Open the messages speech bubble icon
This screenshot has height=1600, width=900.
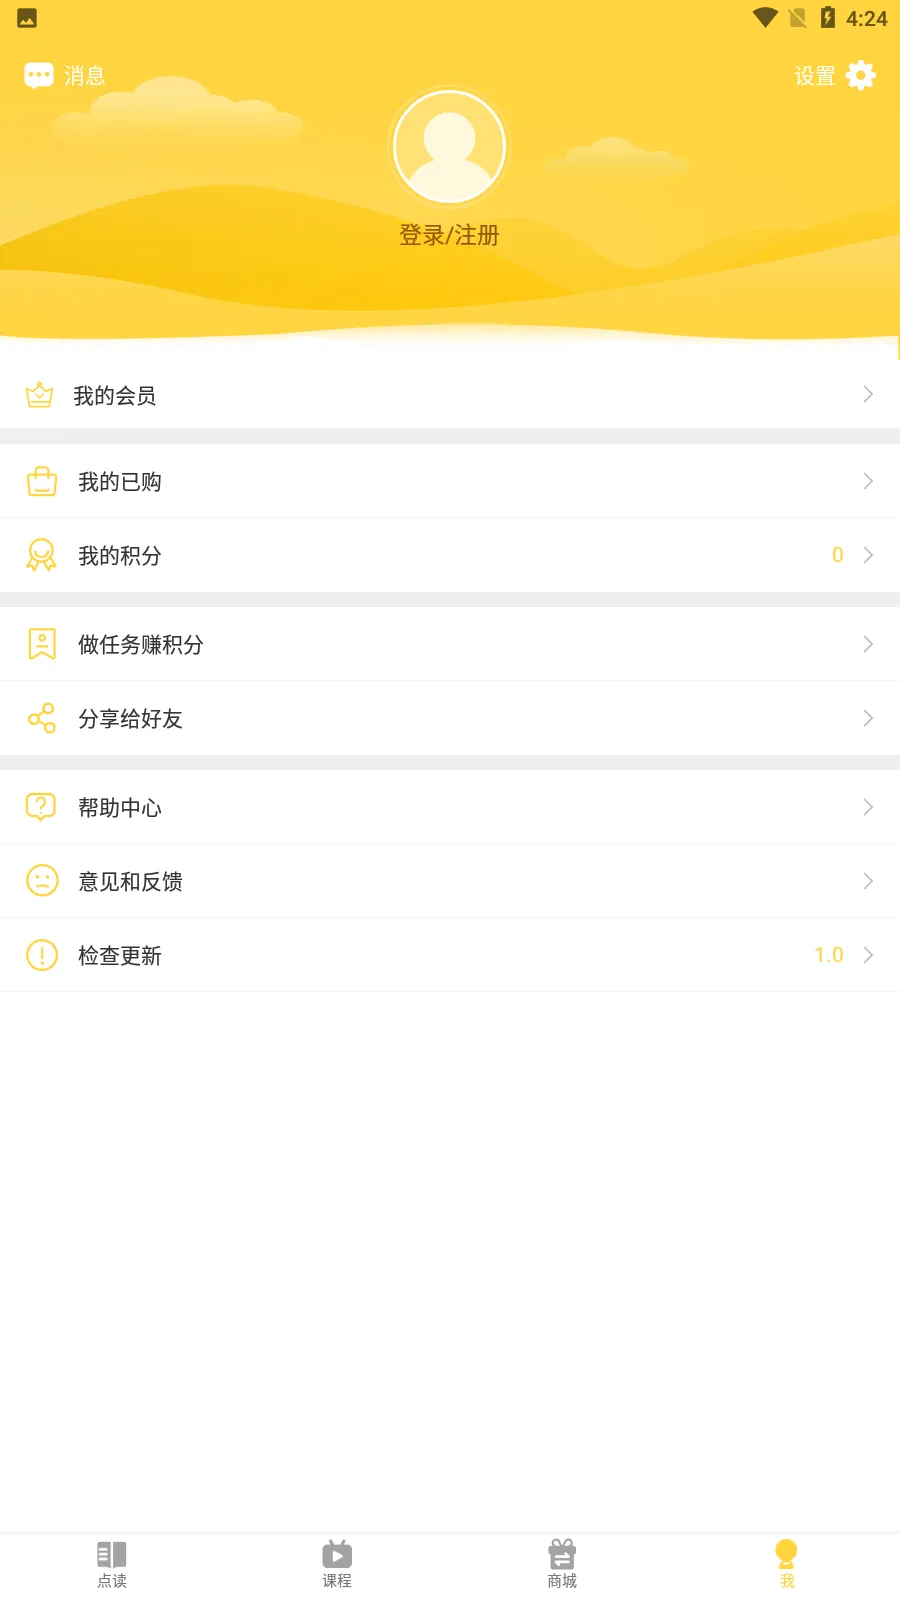click(39, 76)
